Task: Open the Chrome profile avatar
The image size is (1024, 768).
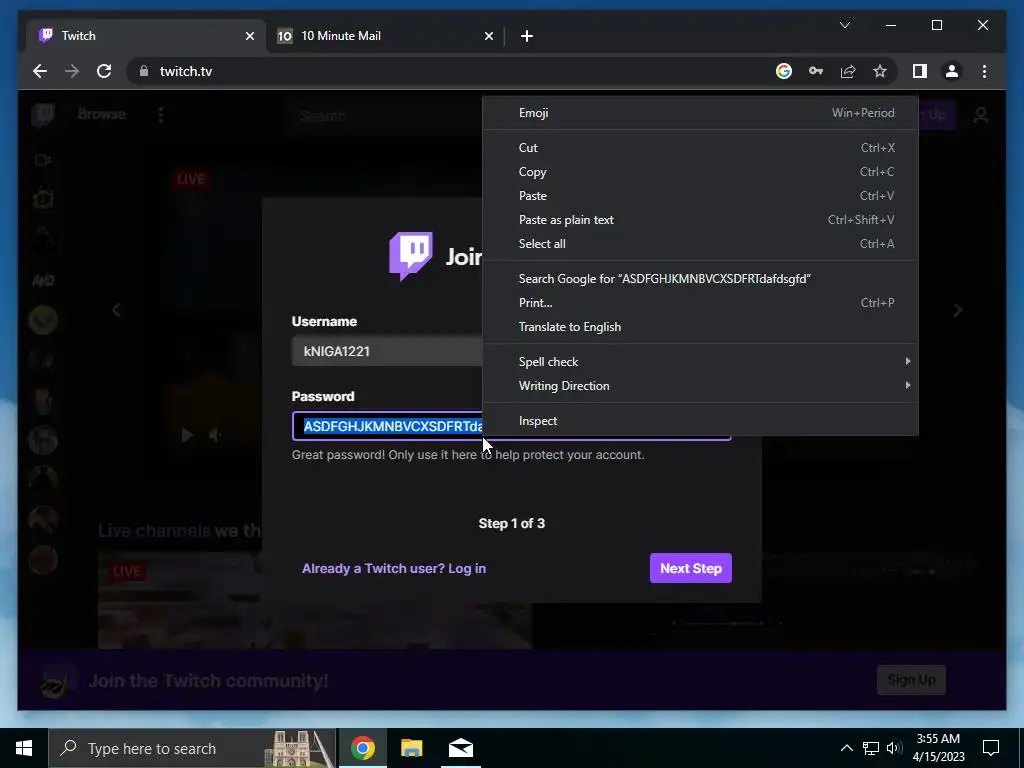Action: (952, 71)
